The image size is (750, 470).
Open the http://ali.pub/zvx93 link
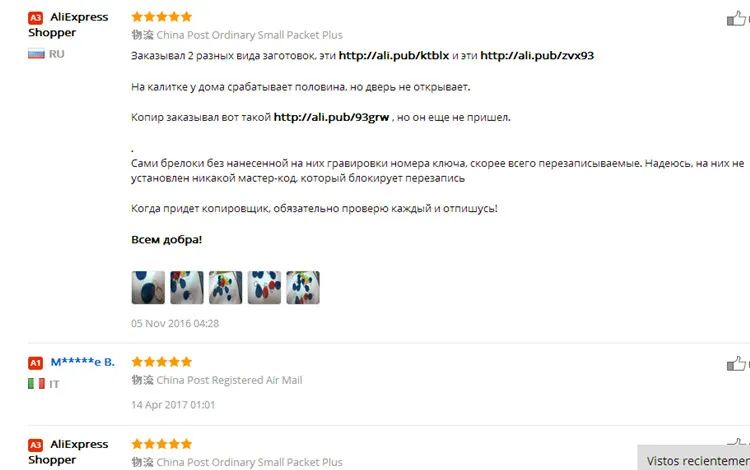537,55
